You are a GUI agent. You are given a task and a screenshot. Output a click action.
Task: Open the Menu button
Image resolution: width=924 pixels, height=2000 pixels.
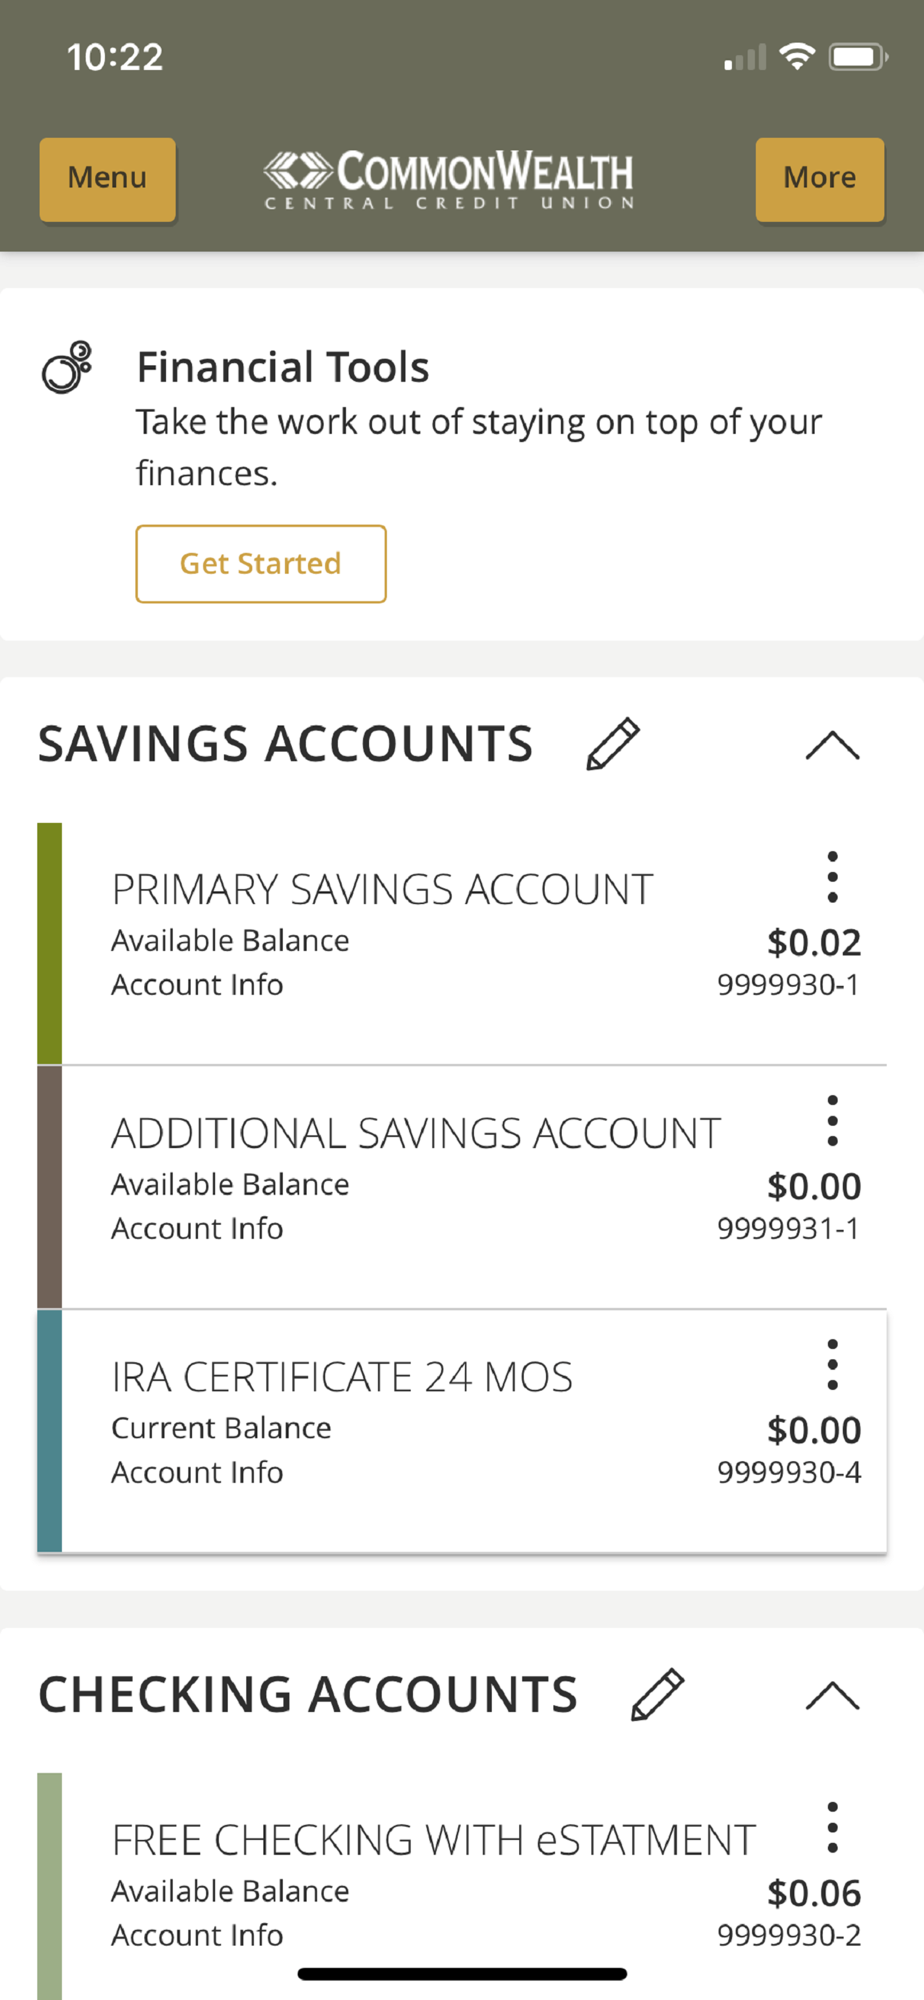coord(107,179)
